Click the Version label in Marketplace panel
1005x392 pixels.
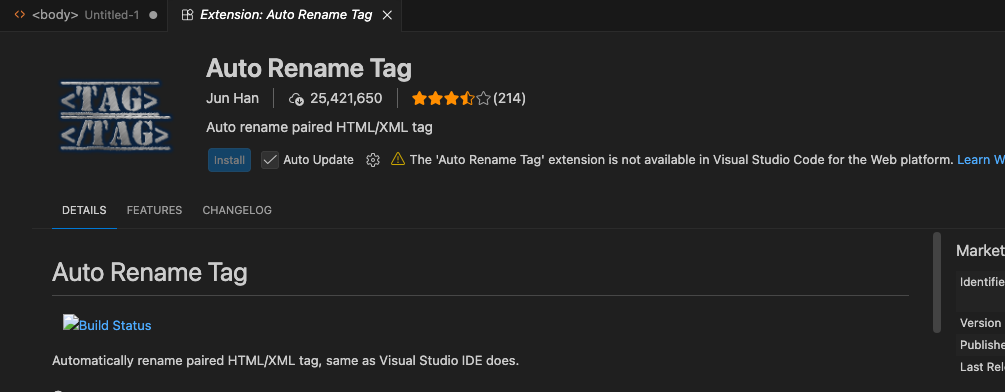[981, 323]
